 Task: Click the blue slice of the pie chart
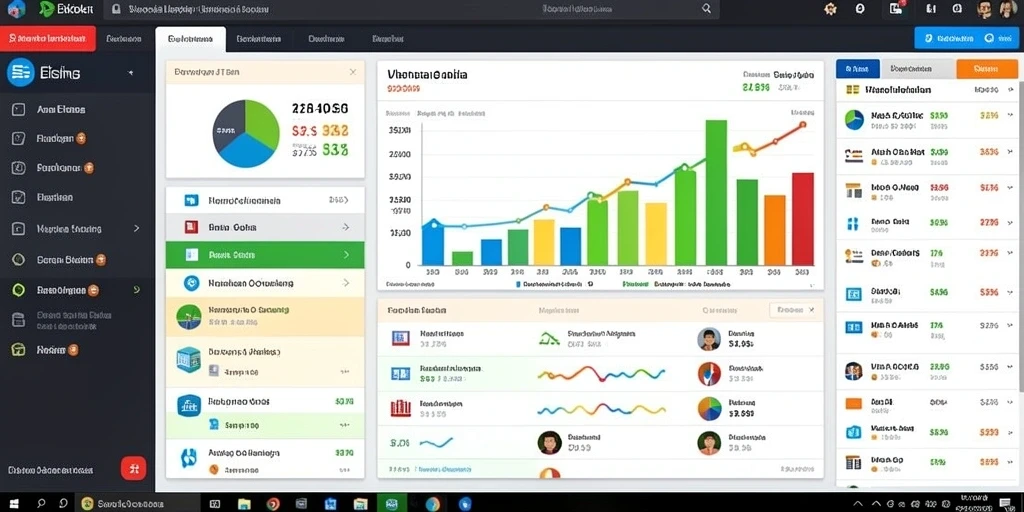(x=244, y=151)
